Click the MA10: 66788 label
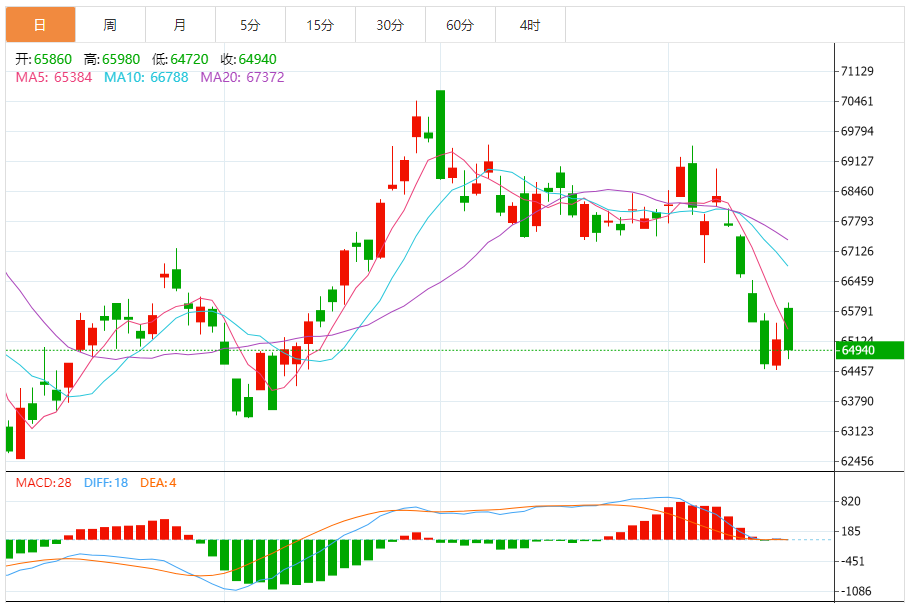Screen dimensions: 907x603 146,77
